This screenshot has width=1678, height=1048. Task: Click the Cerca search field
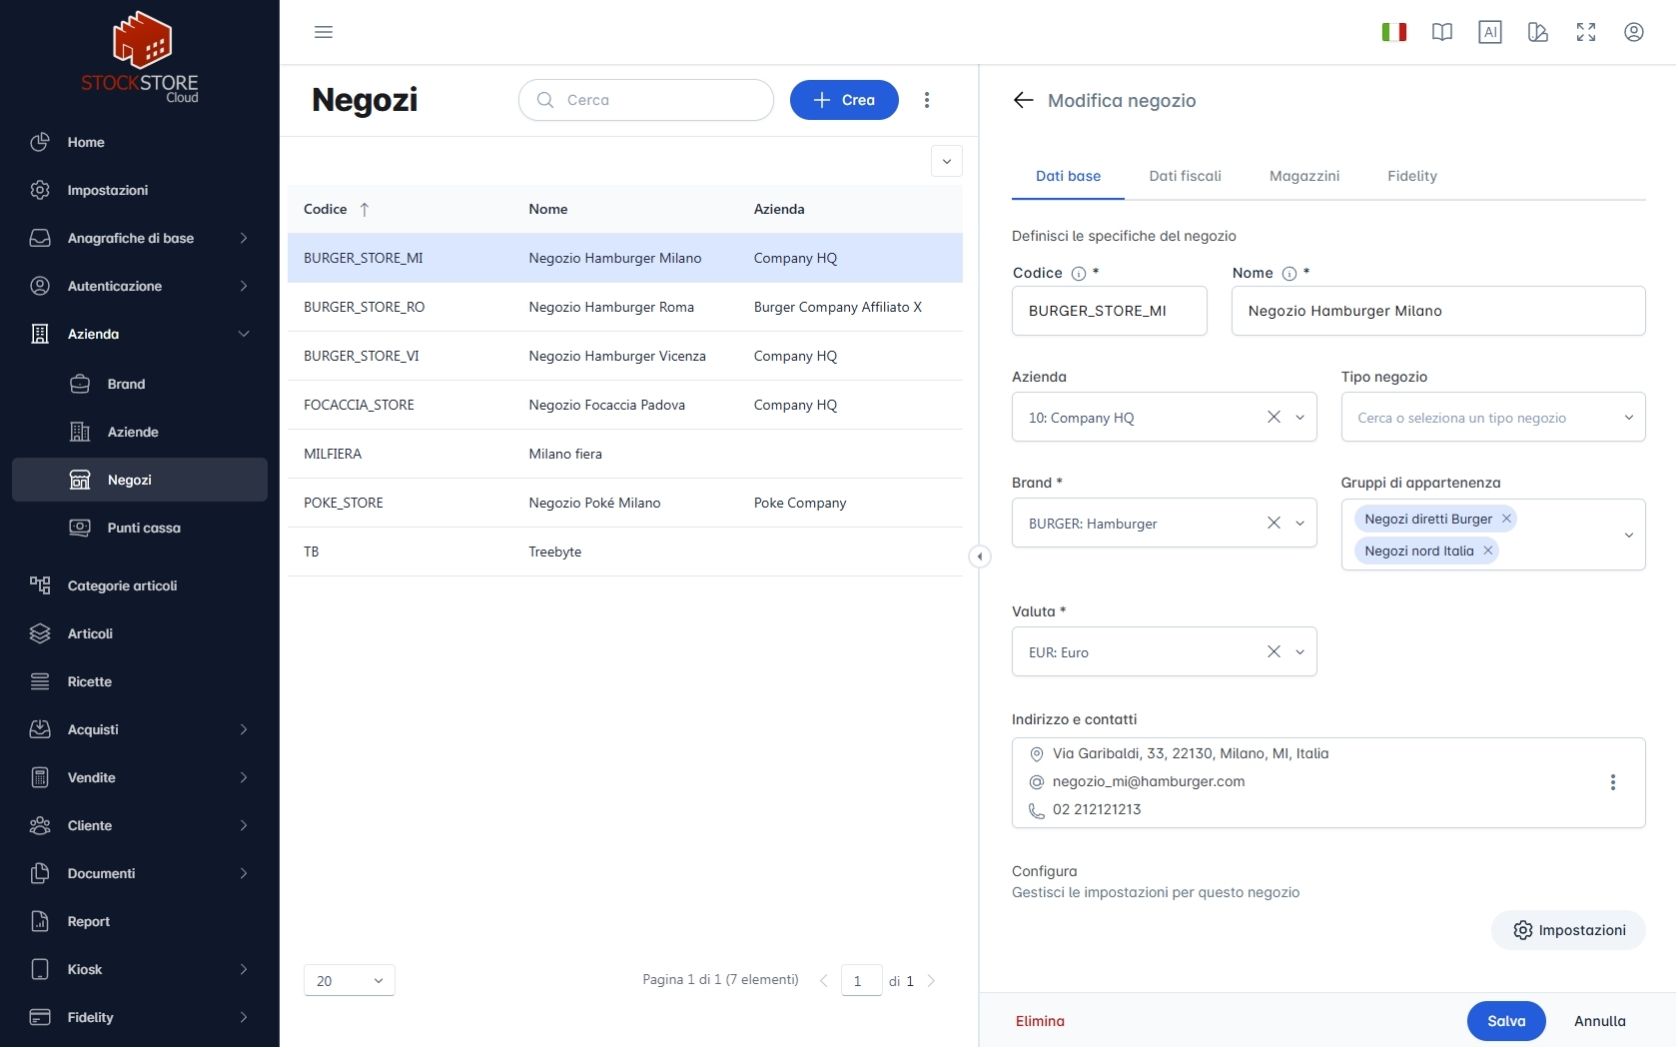646,100
